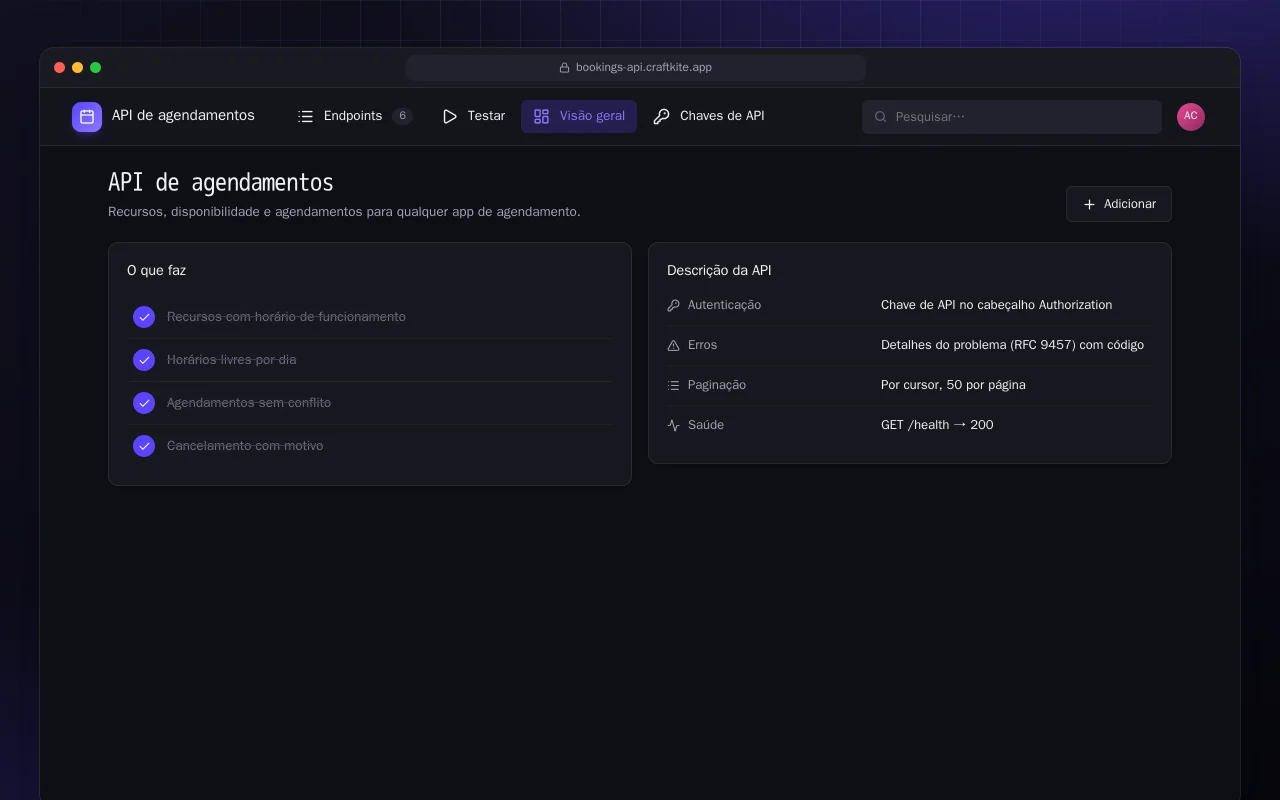
Task: Click the warning triangle icon beside Erros
Action: click(674, 345)
